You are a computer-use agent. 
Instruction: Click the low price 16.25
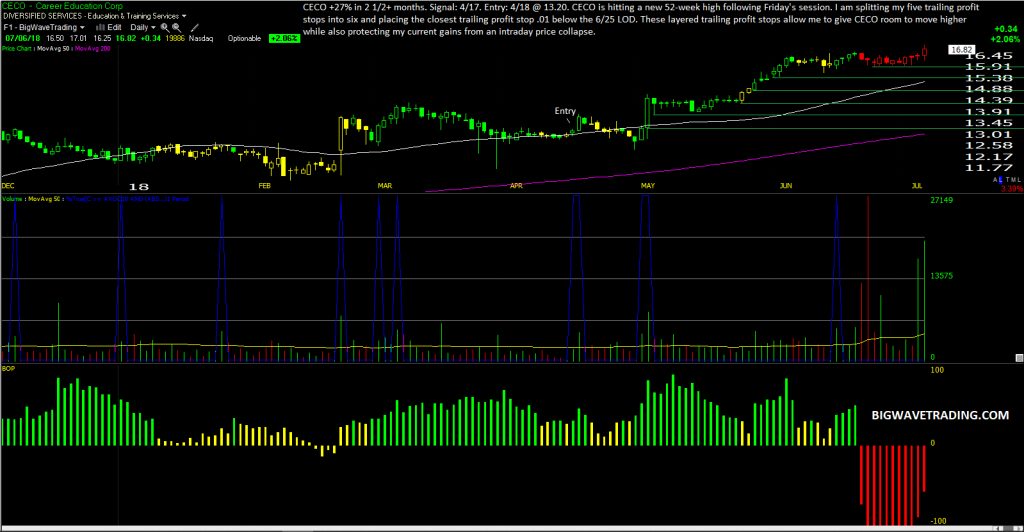103,39
